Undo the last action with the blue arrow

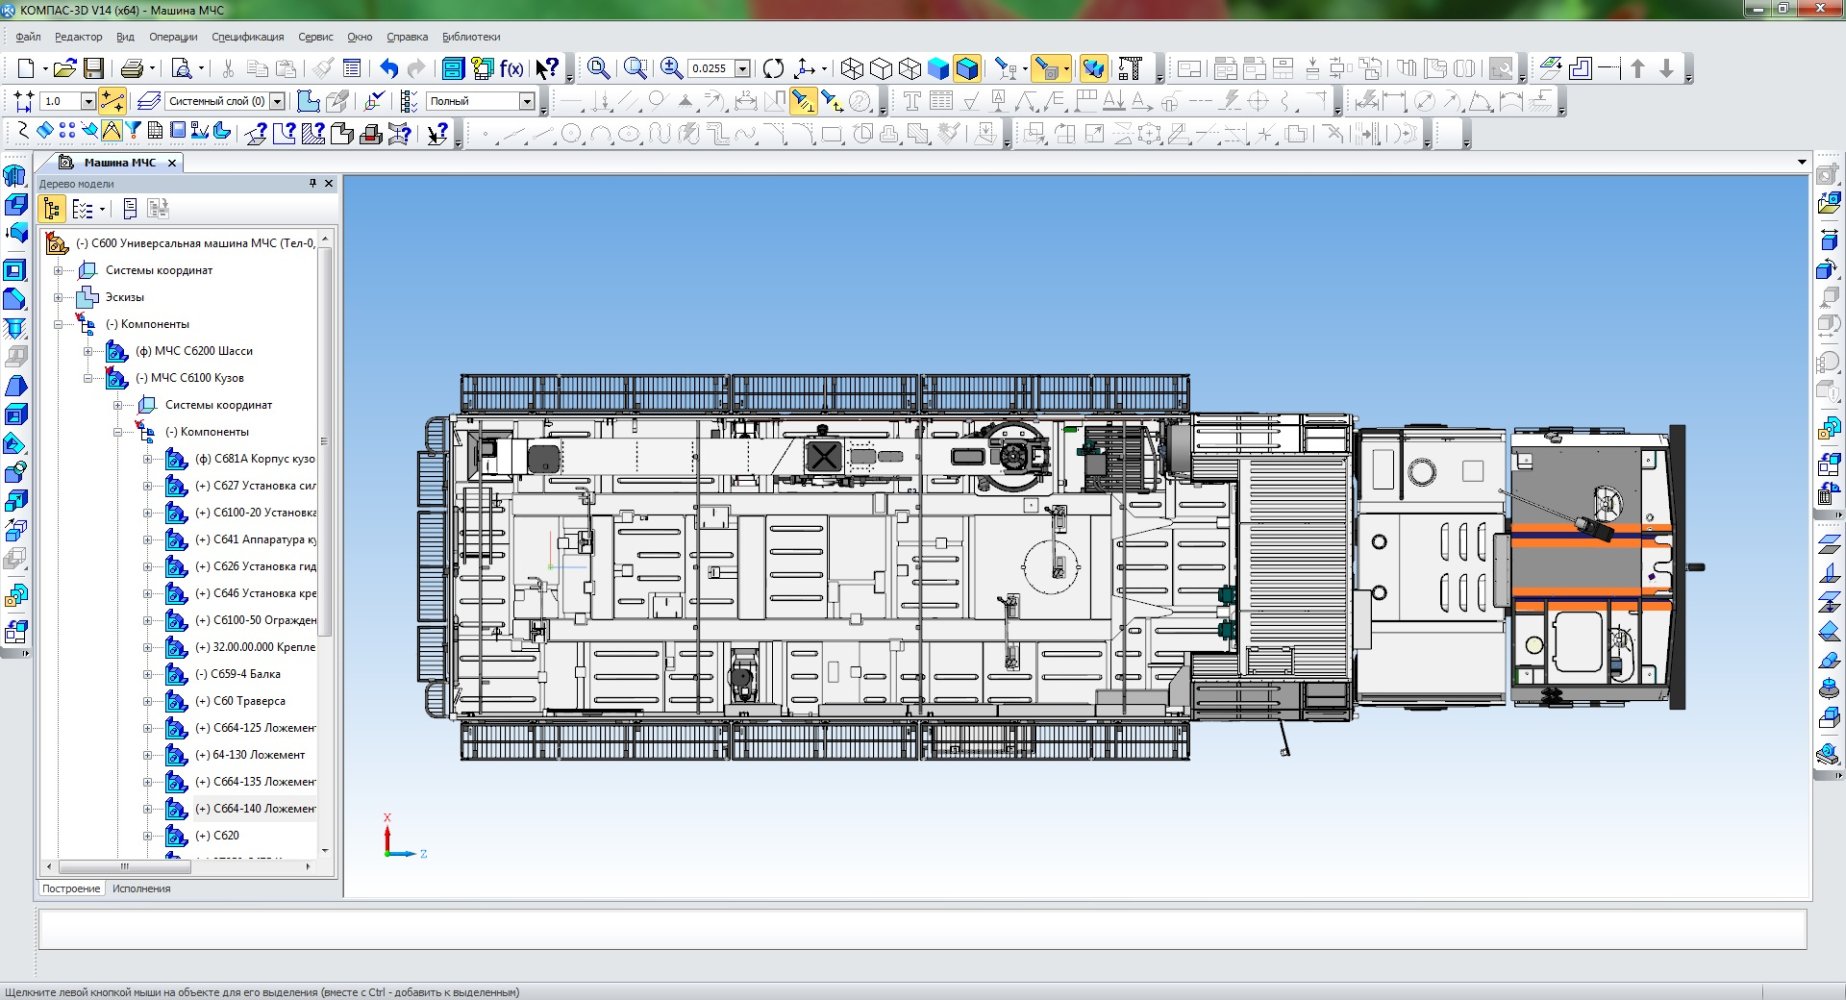point(389,68)
